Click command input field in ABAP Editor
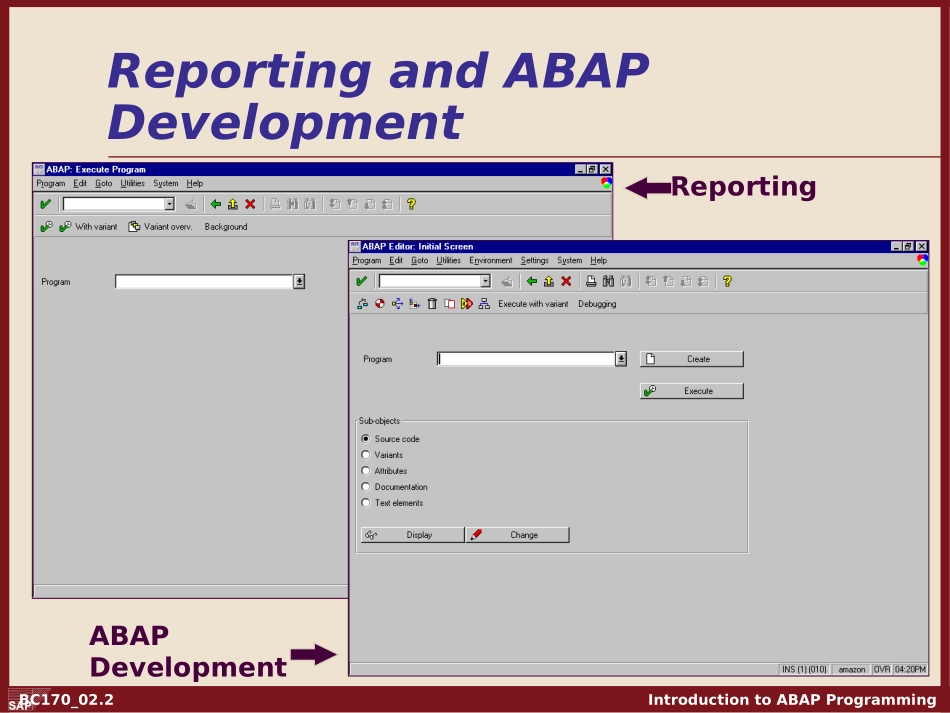The height and width of the screenshot is (713, 950). click(430, 281)
